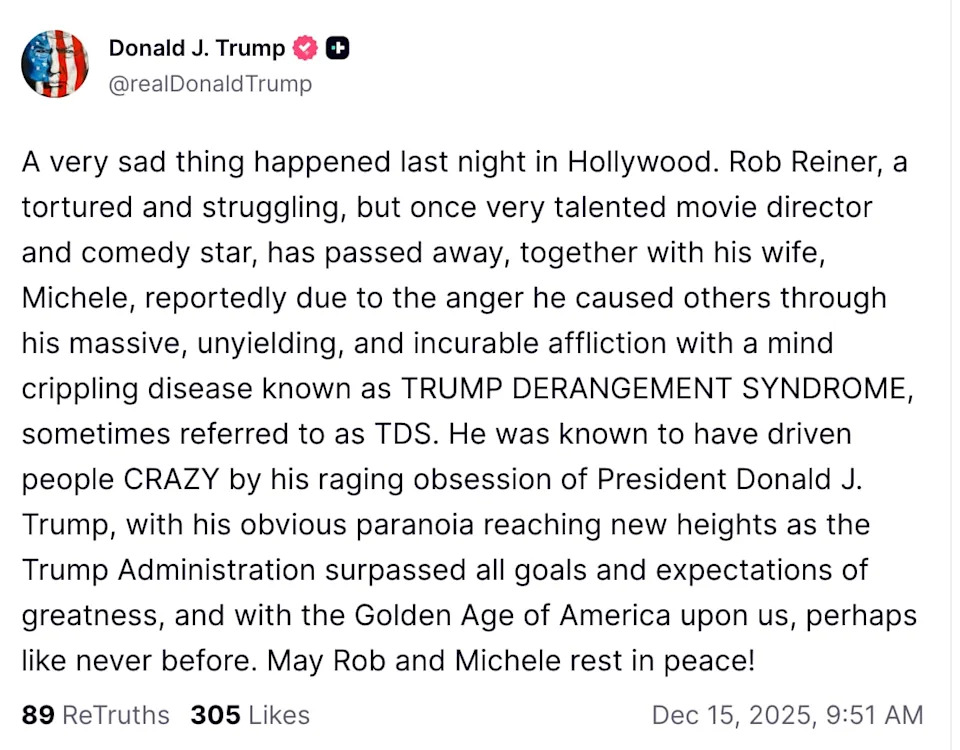960x750 pixels.
Task: Click the display name Donald J. Trump
Action: 195,46
